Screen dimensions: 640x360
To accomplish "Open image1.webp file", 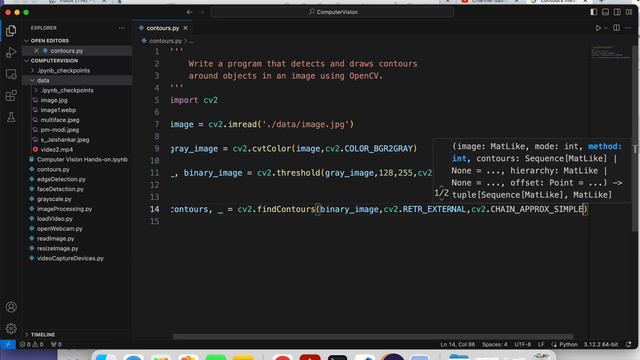I will coord(58,110).
